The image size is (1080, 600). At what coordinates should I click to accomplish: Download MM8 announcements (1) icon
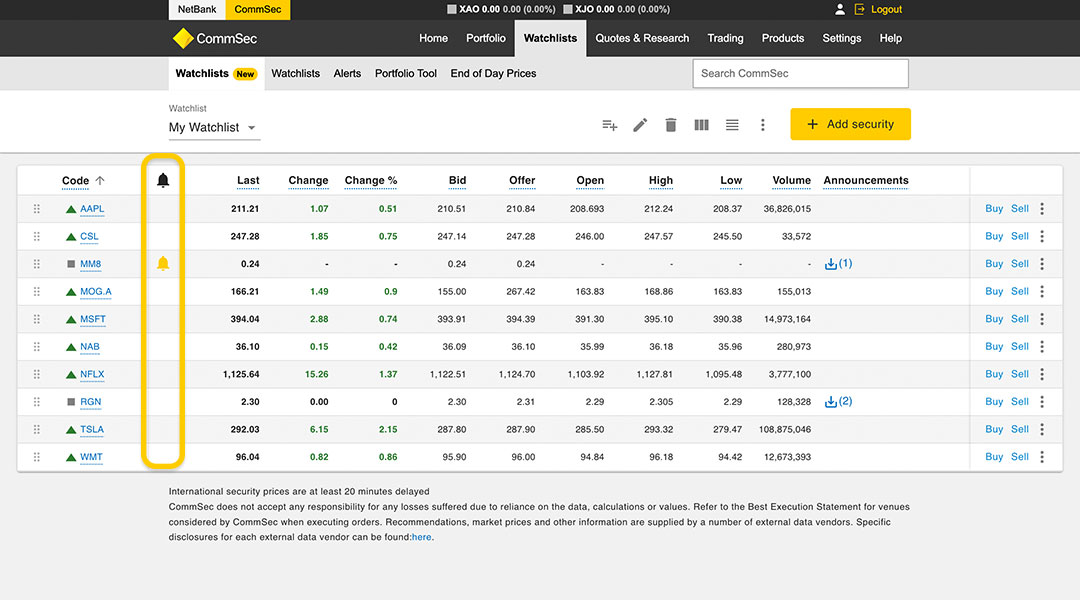tap(838, 263)
